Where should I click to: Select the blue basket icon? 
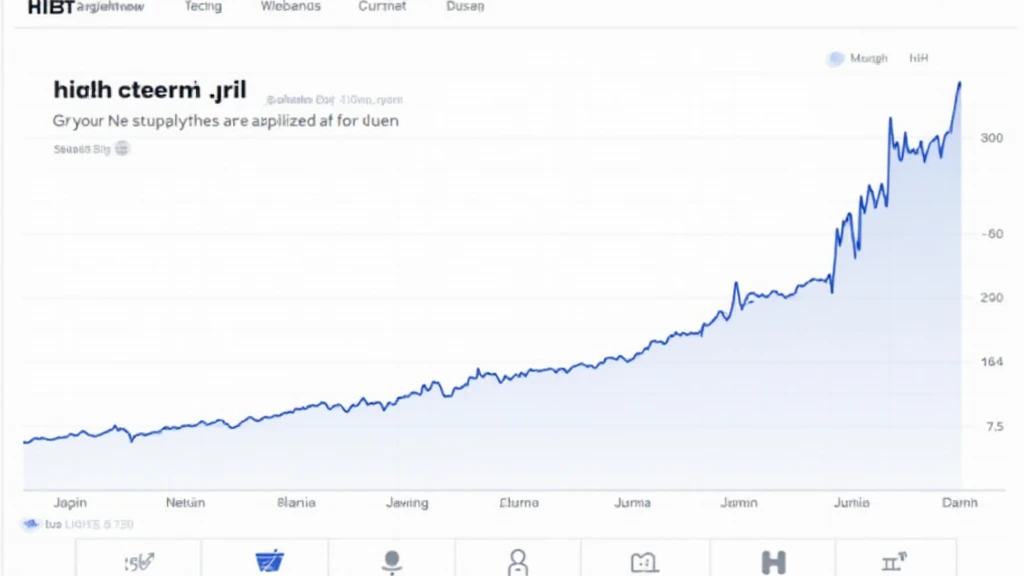269,561
